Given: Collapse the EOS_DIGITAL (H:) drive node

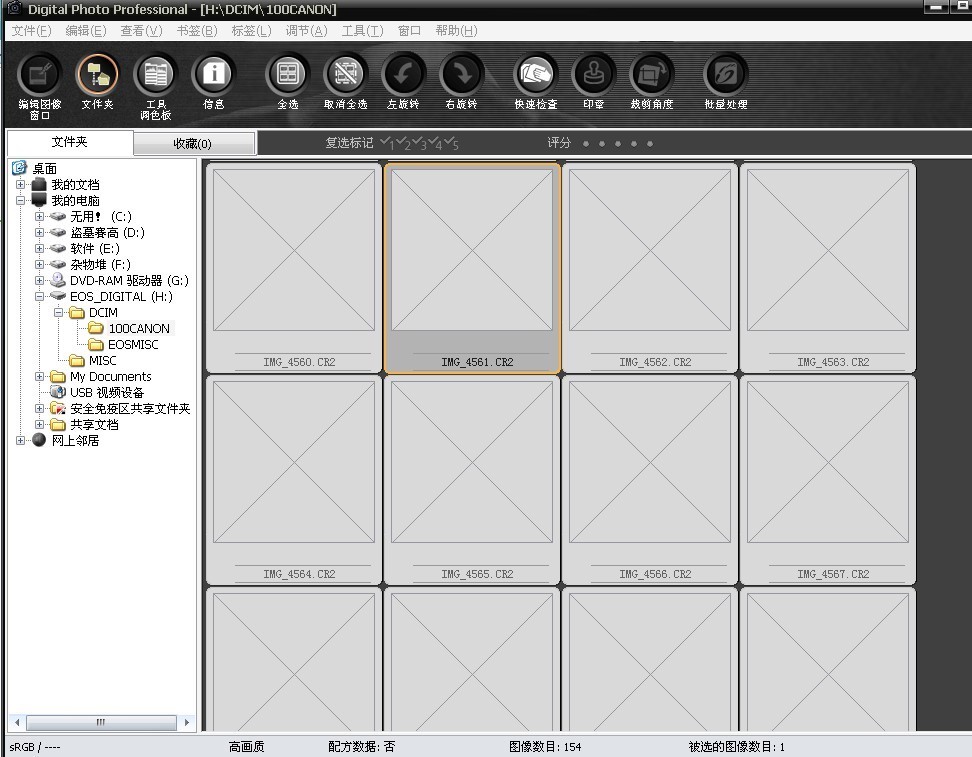Looking at the screenshot, I should click(40, 297).
